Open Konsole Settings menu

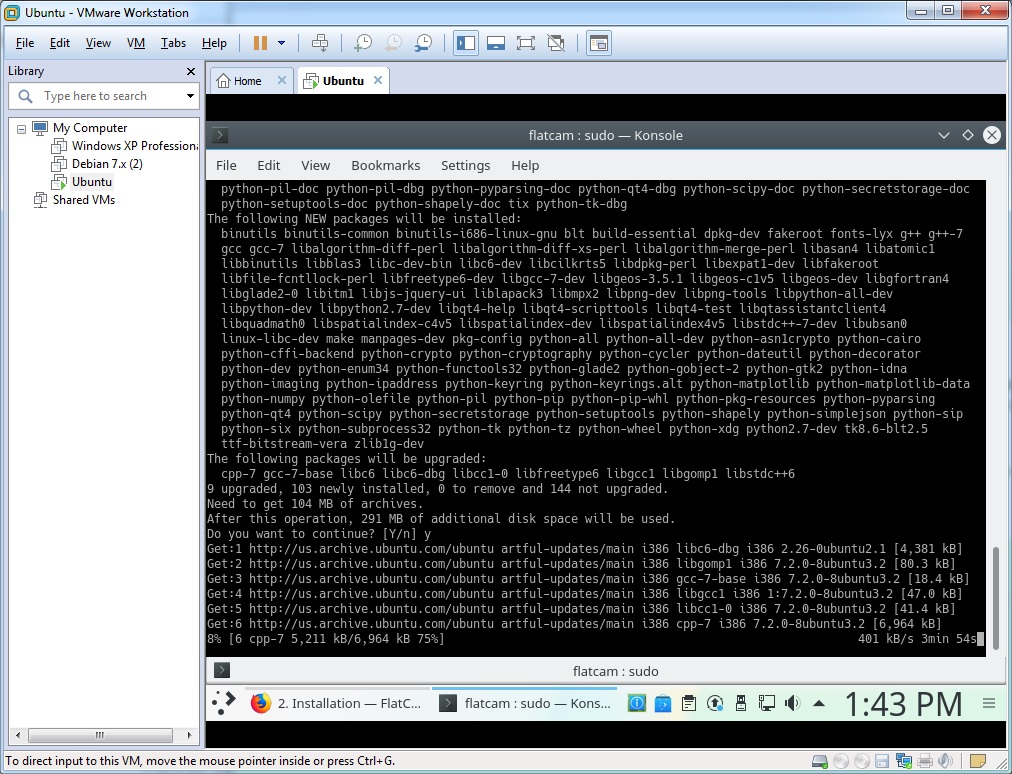click(465, 165)
